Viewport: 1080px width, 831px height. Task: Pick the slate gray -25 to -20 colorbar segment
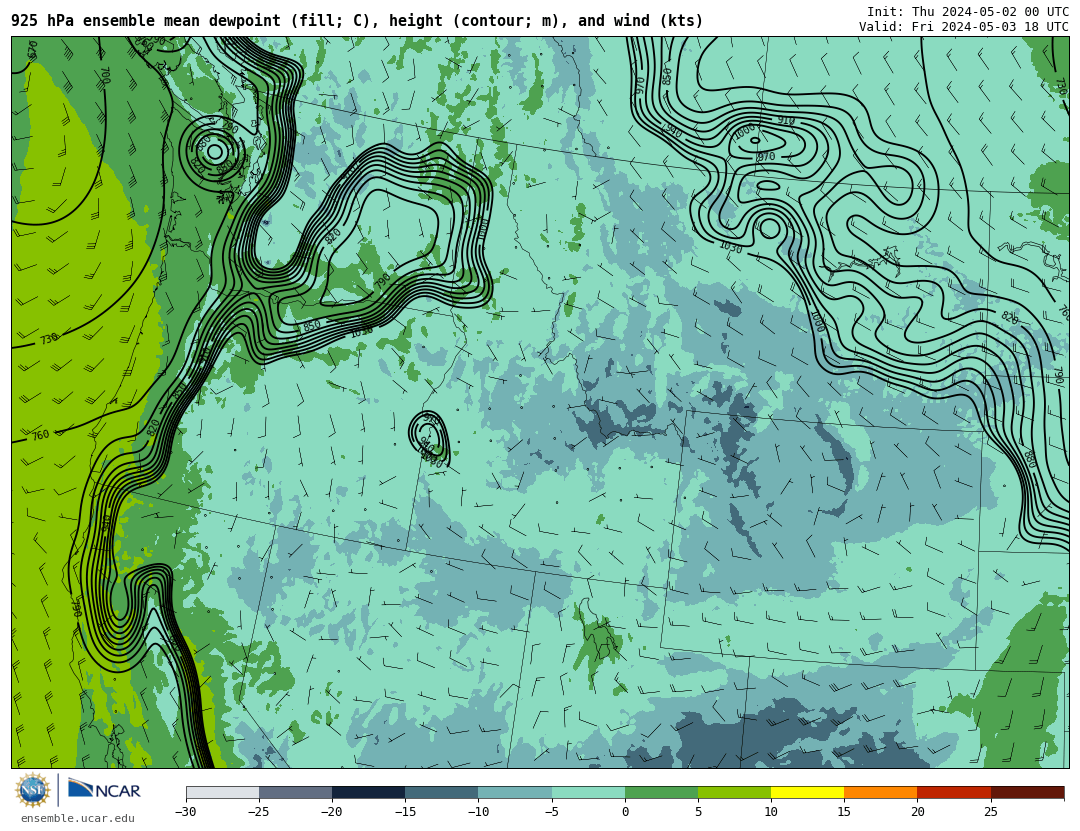295,793
